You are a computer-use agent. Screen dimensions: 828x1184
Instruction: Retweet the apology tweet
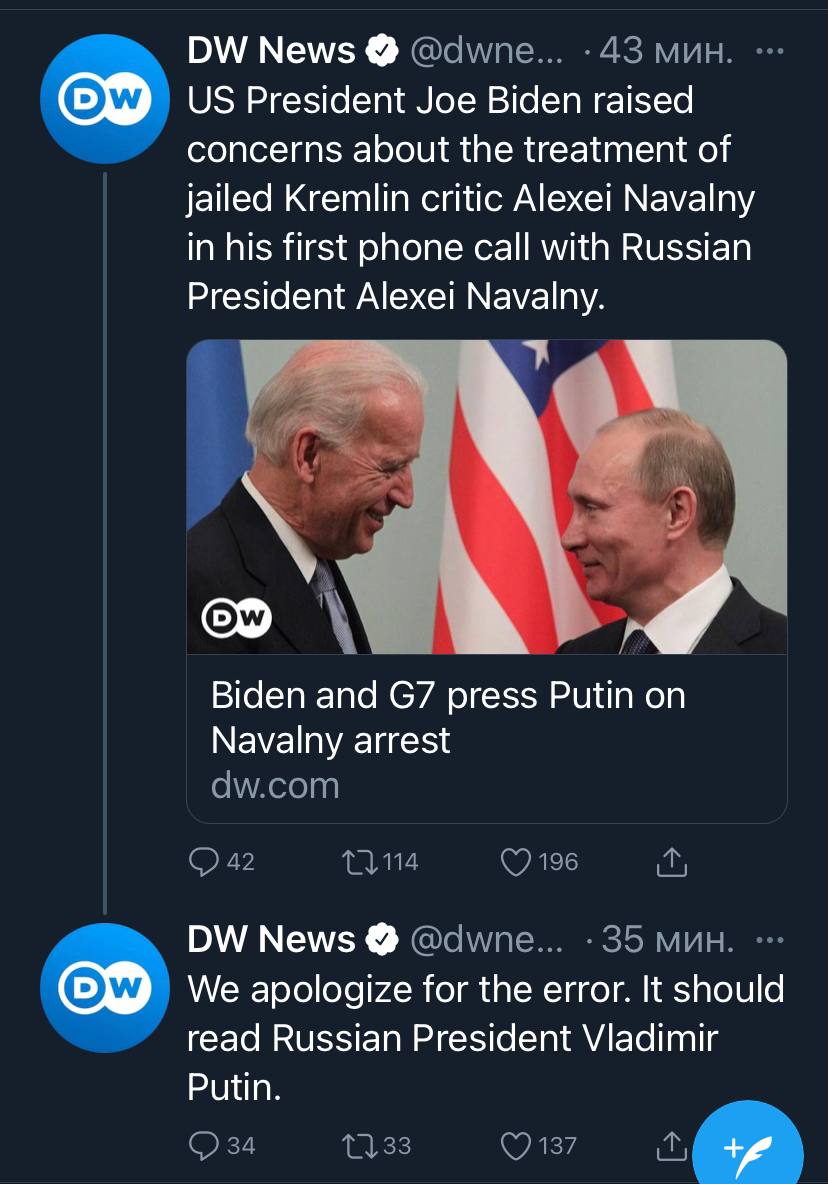coord(356,1145)
